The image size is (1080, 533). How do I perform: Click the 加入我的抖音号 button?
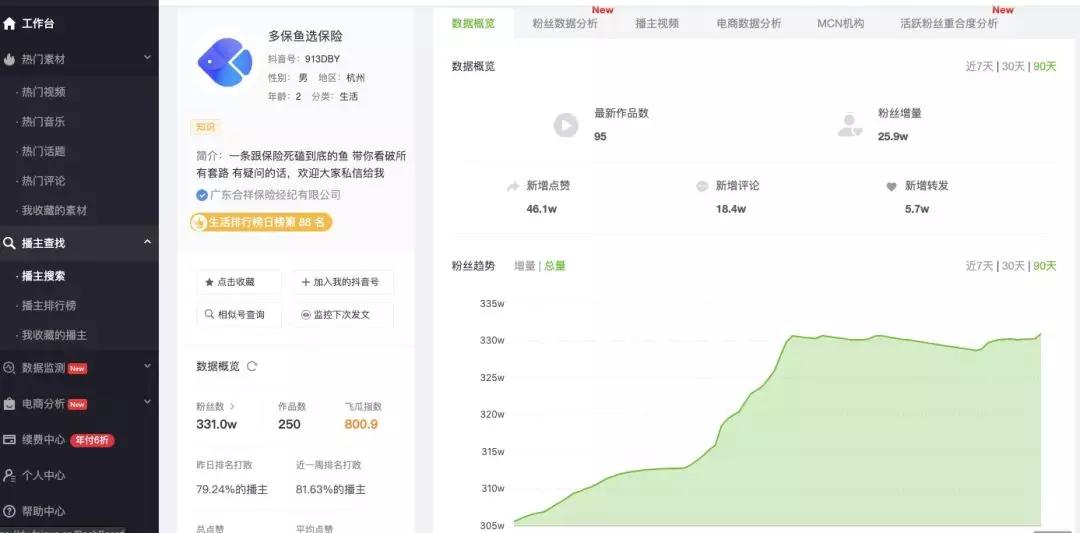pos(344,282)
